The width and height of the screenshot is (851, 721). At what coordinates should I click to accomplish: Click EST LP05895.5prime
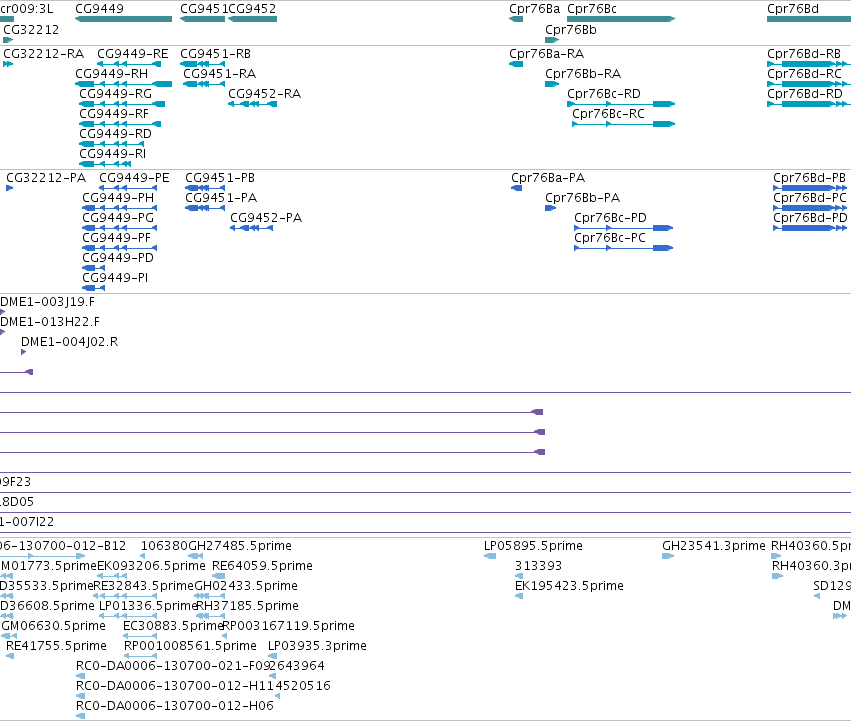click(x=534, y=546)
